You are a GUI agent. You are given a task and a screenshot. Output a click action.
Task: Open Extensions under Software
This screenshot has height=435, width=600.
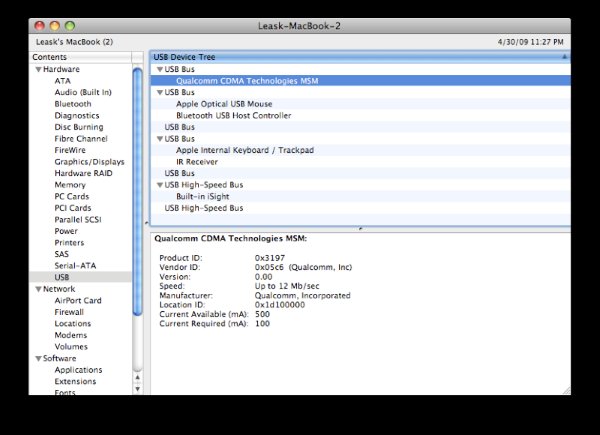tap(75, 381)
